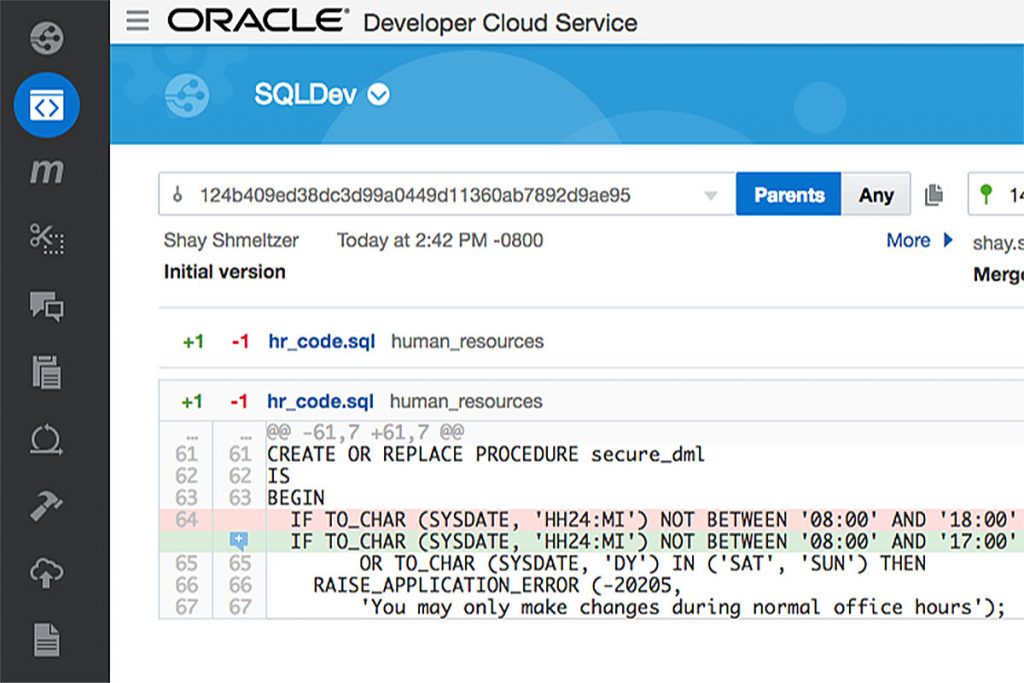
Task: Add a comment on the changed line
Action: tap(240, 540)
